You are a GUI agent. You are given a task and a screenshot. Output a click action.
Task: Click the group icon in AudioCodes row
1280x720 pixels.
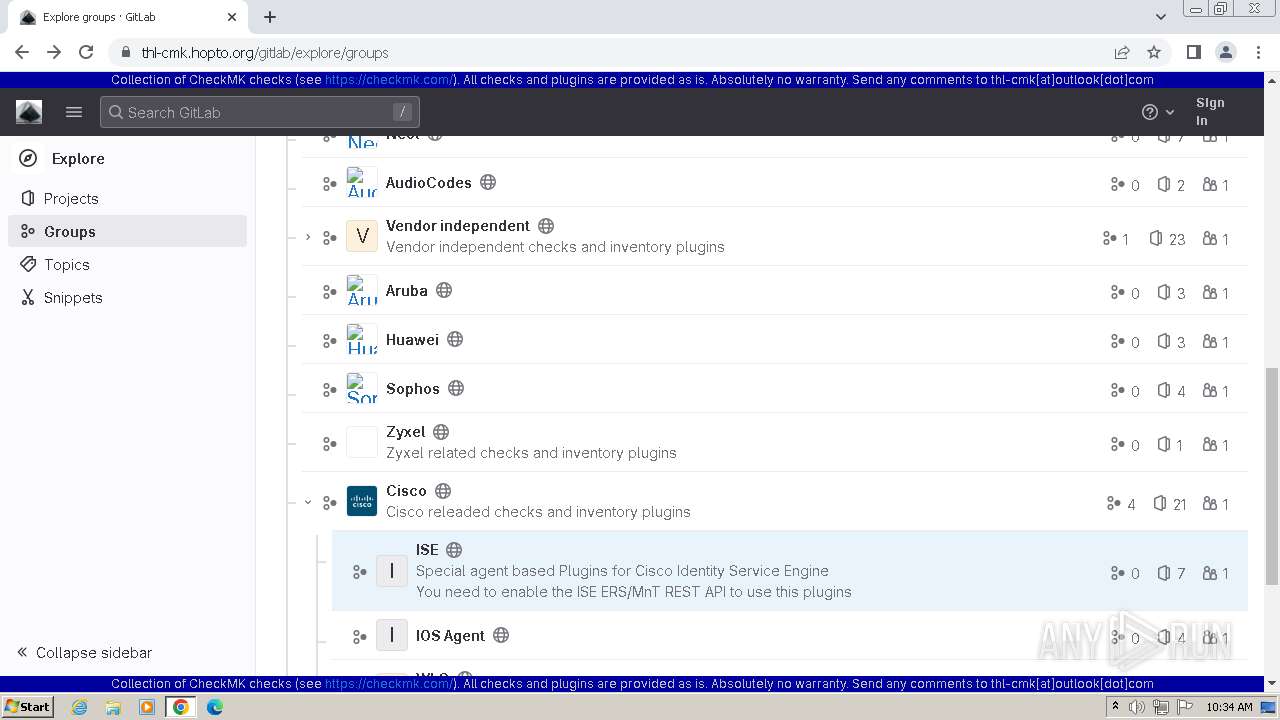[329, 184]
